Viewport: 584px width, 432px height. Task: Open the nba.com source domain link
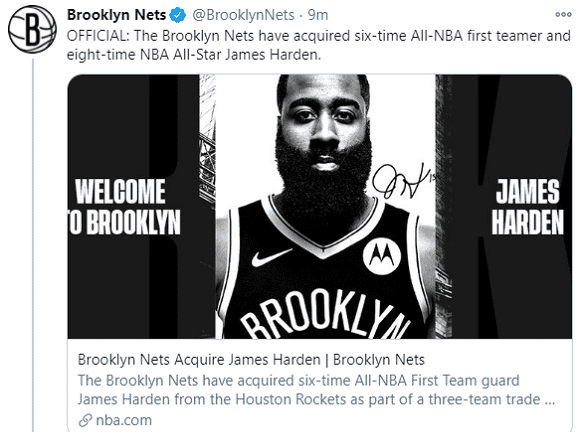point(124,420)
